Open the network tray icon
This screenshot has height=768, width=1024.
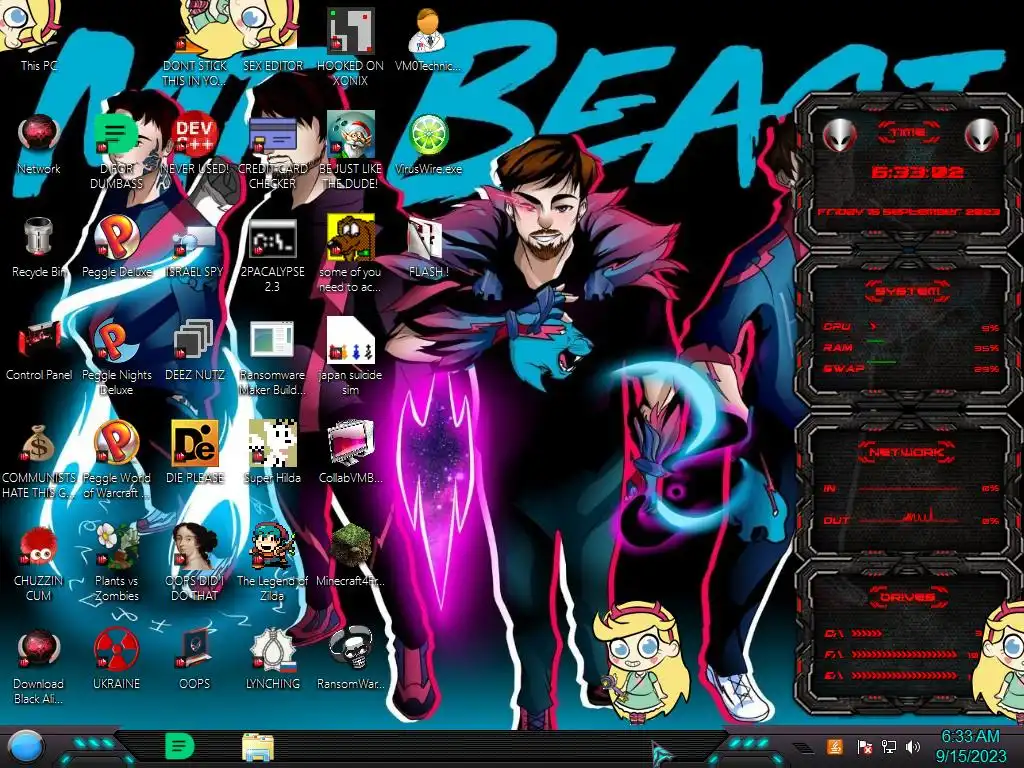pyautogui.click(x=889, y=746)
